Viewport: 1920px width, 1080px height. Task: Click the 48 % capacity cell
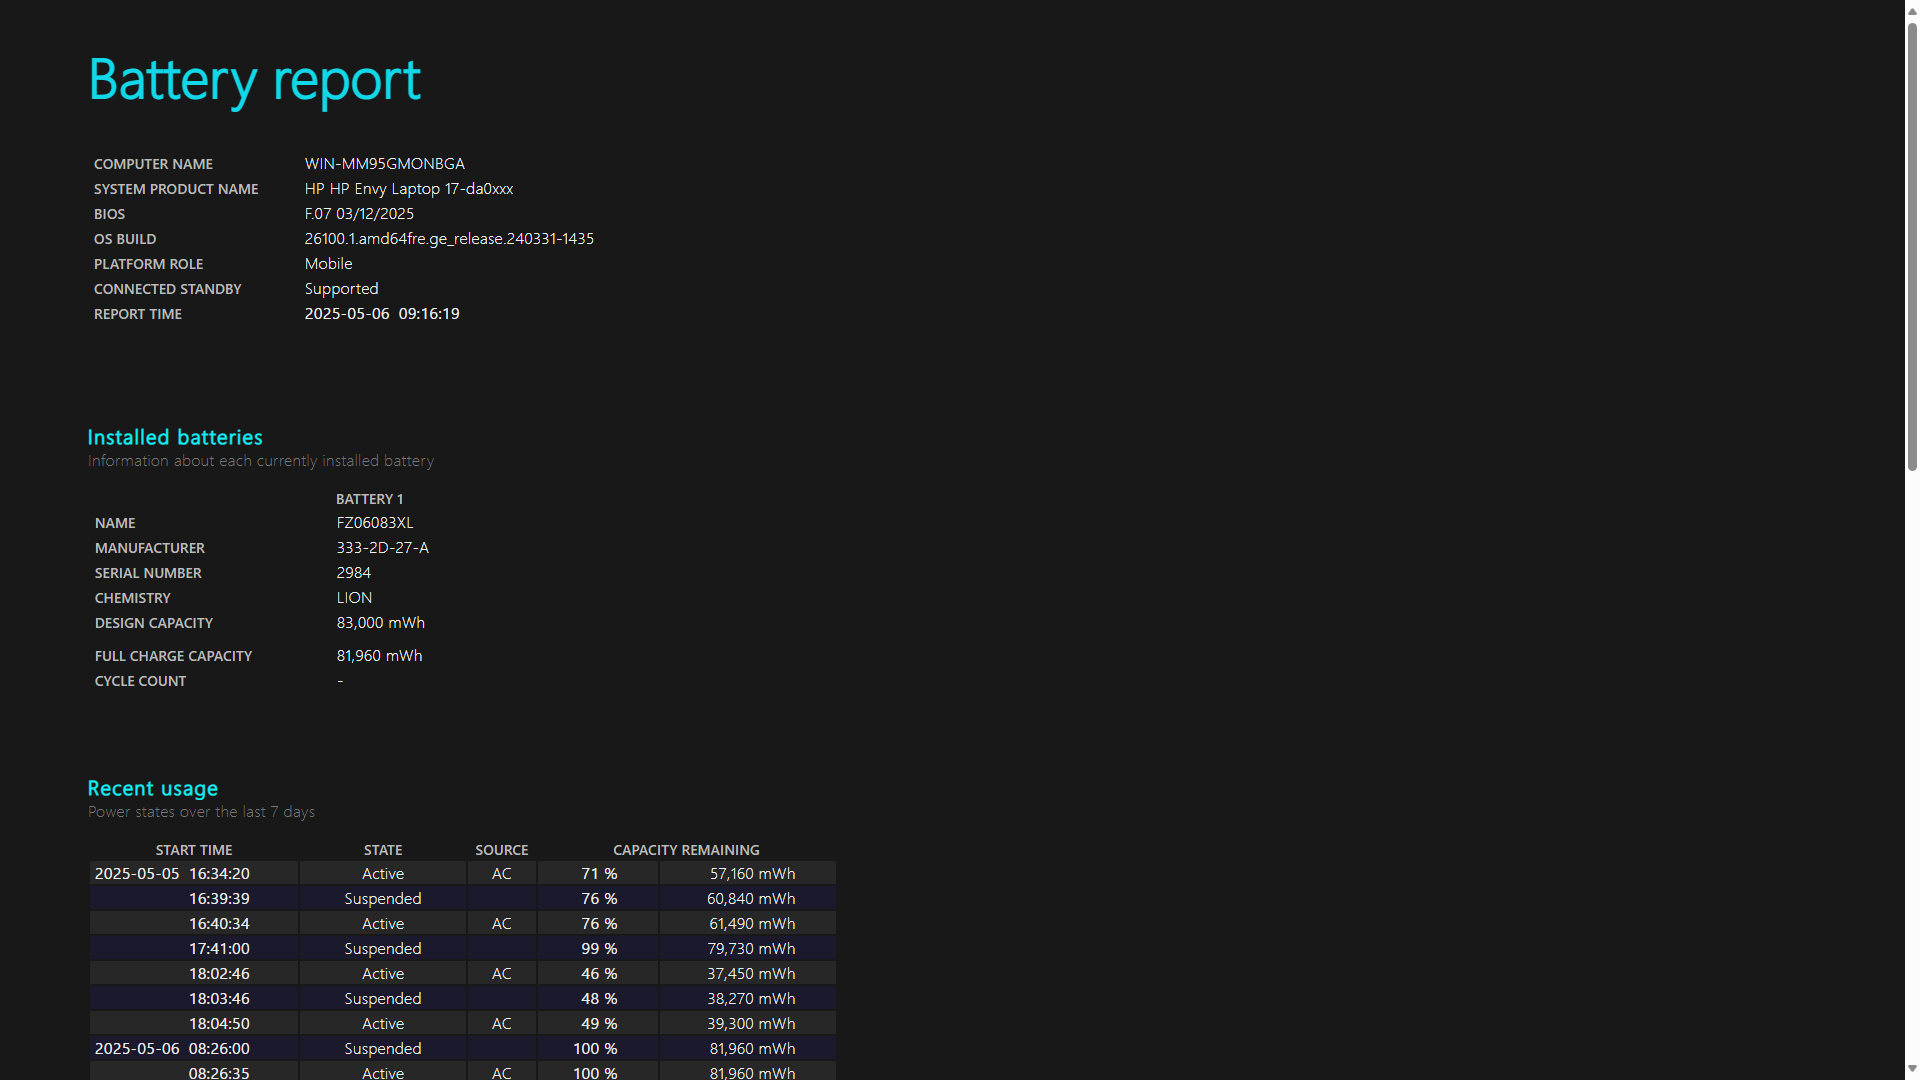click(x=599, y=999)
